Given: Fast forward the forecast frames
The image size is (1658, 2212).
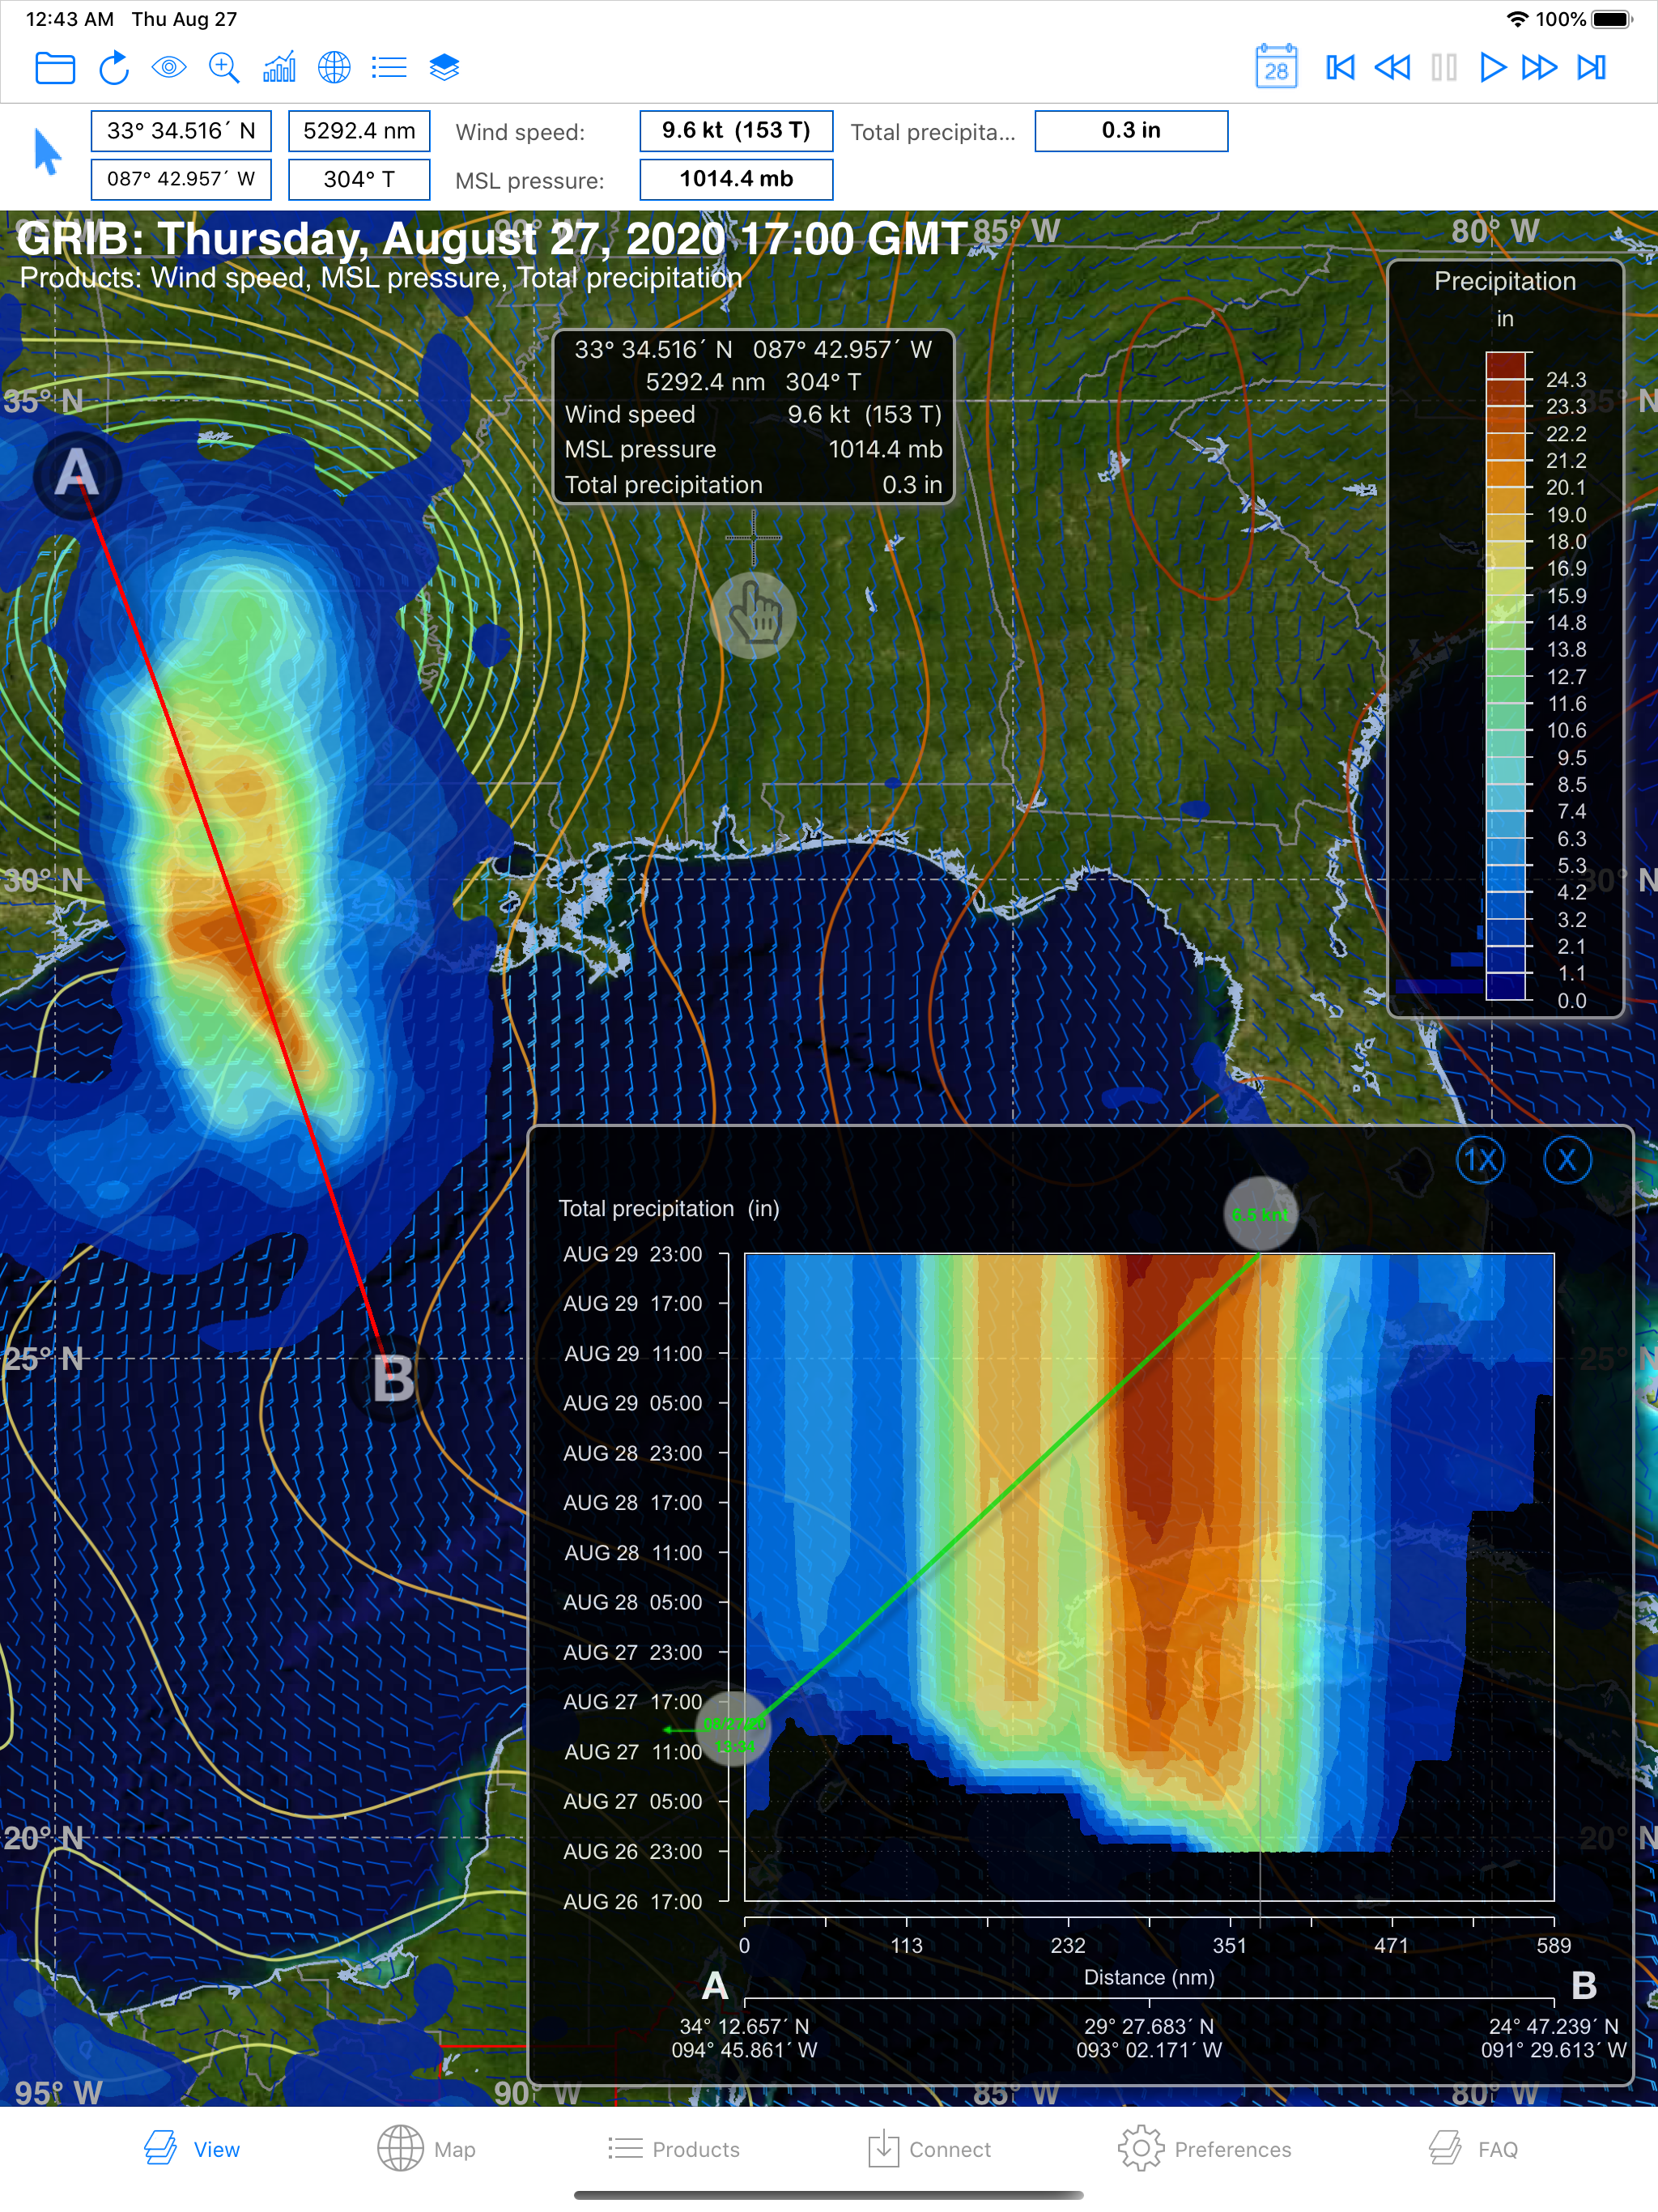Looking at the screenshot, I should [1540, 68].
